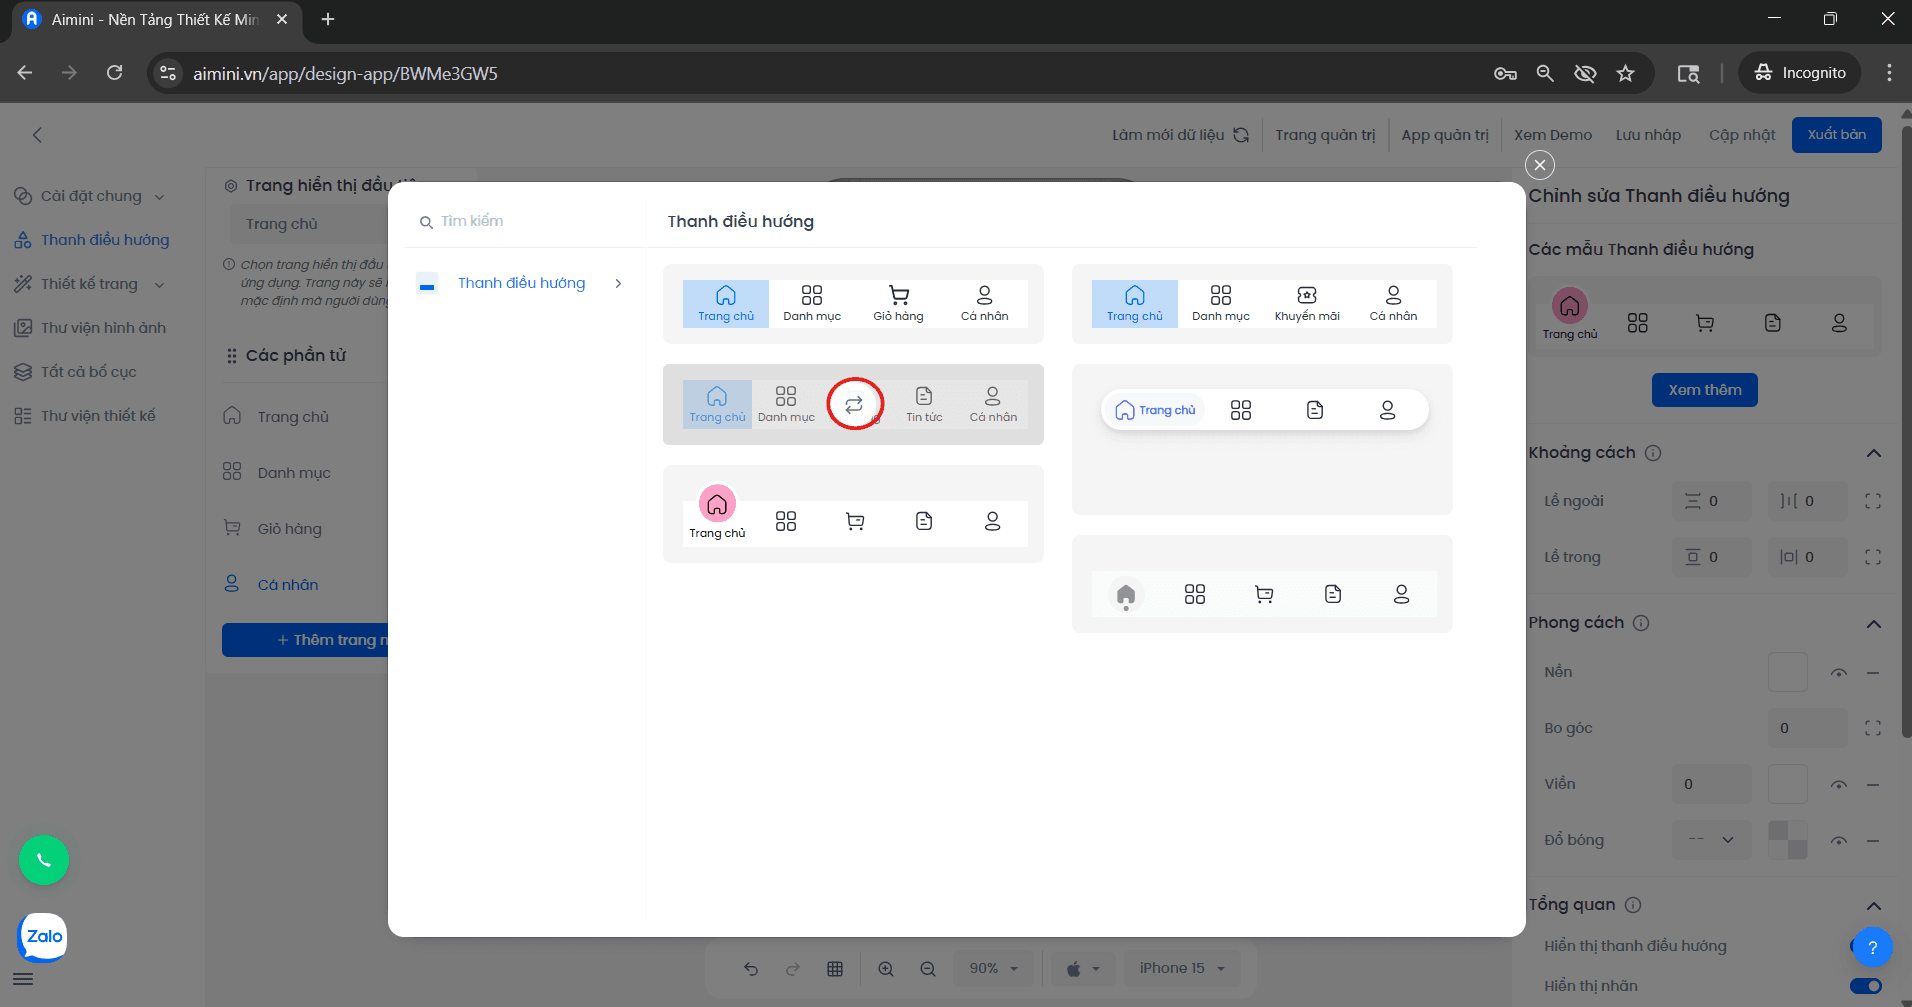Open the iPhone 15 device dropdown
1912x1007 pixels.
1181,968
